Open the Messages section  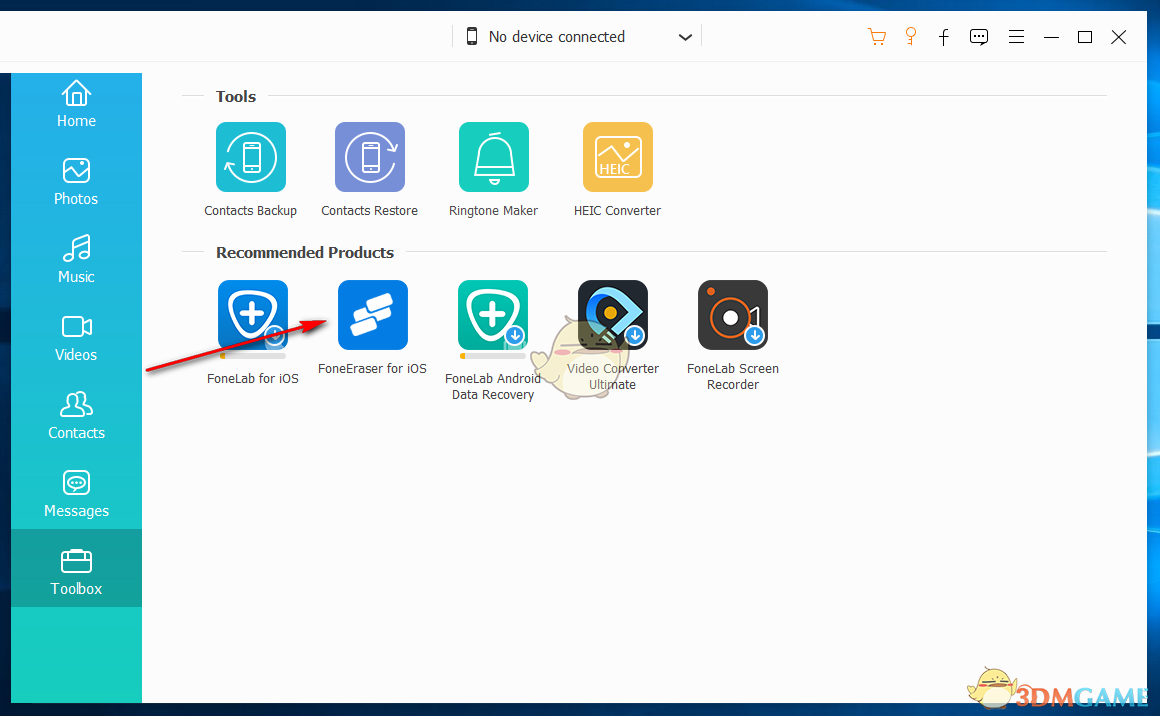(76, 494)
